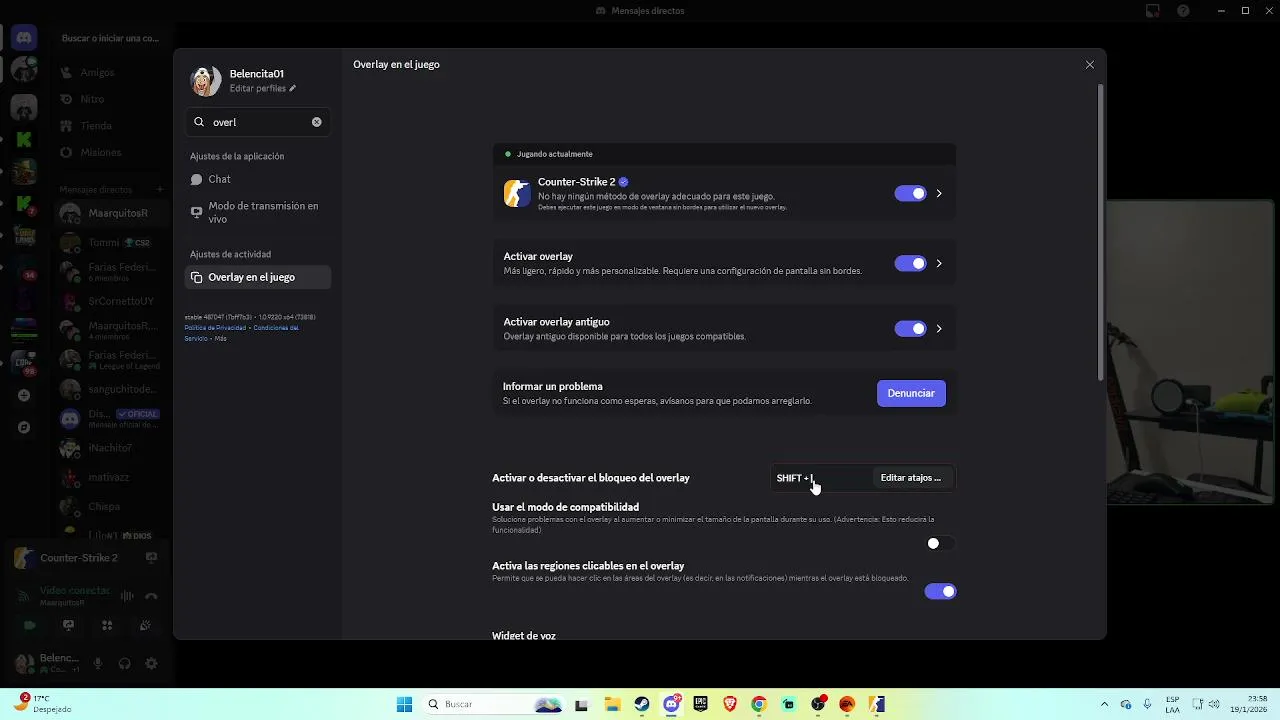This screenshot has height=720, width=1280.
Task: Click the Discord icon in the taskbar
Action: [671, 704]
